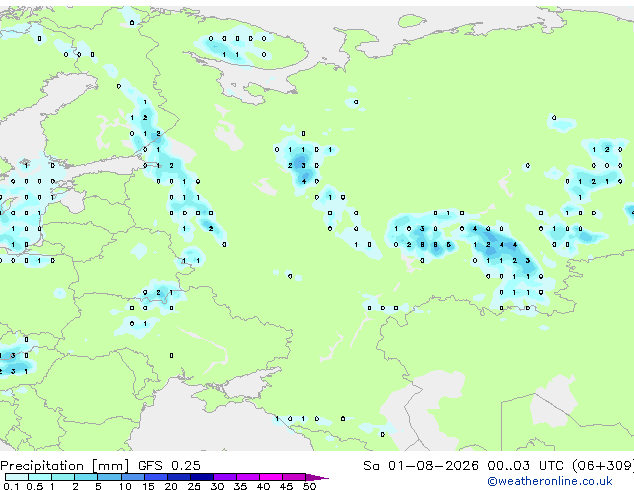
Task: Click legend label "35"
Action: click(x=240, y=486)
